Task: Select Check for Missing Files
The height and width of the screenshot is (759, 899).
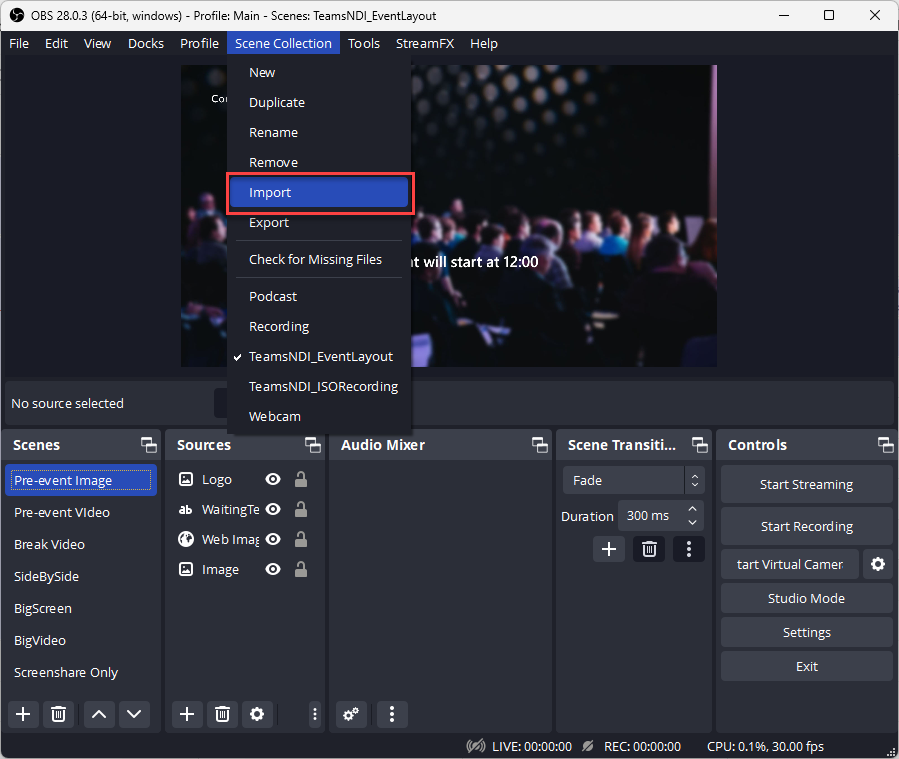Action: [319, 260]
